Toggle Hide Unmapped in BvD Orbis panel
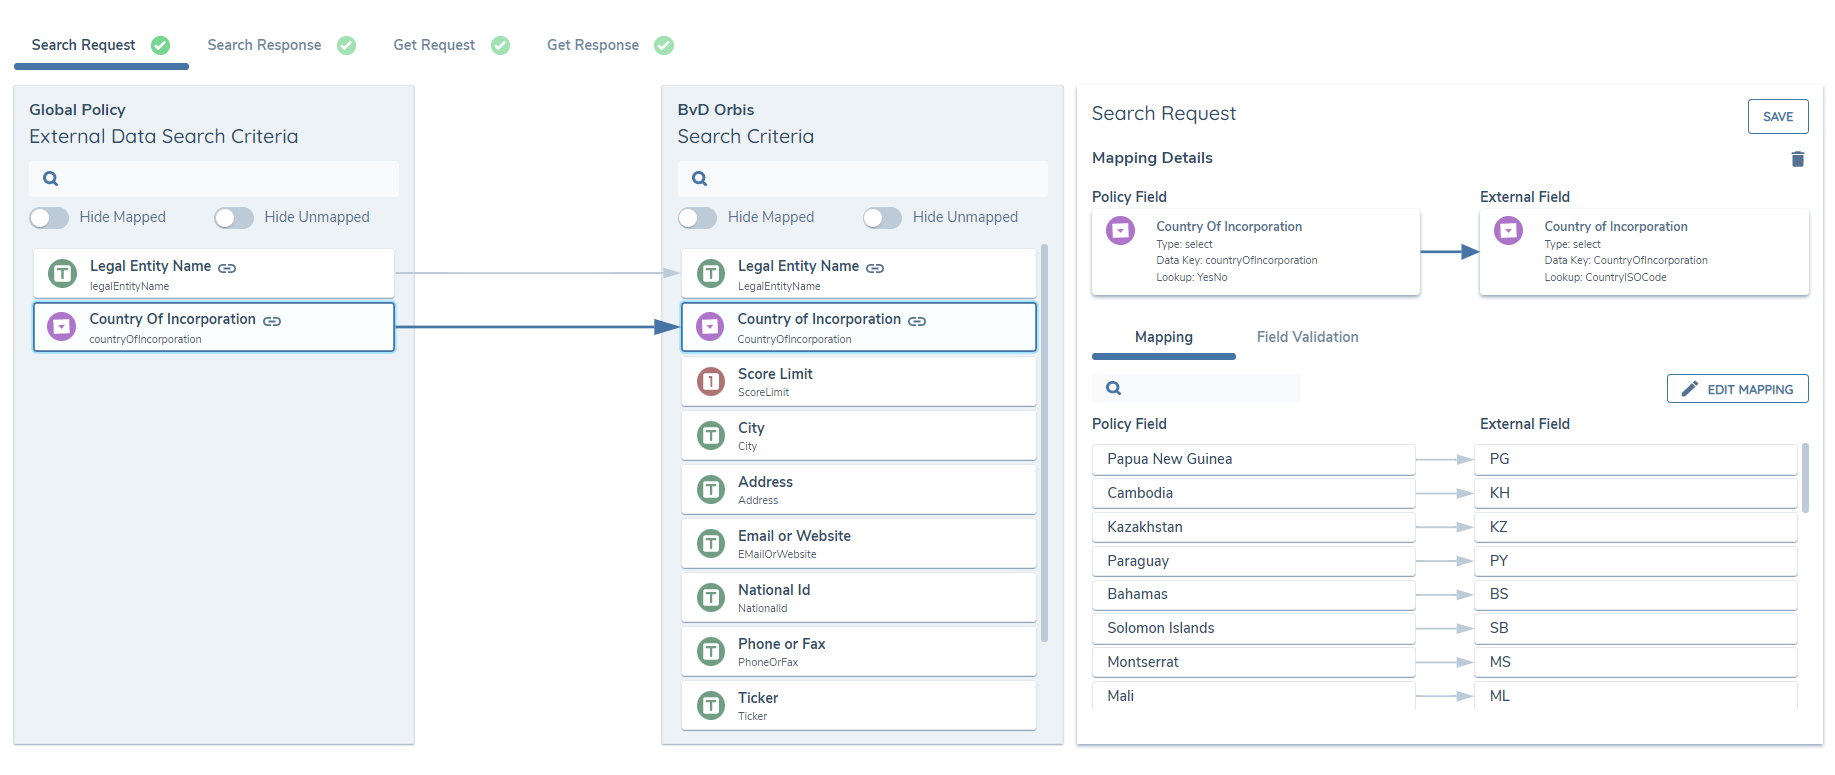 pos(882,218)
